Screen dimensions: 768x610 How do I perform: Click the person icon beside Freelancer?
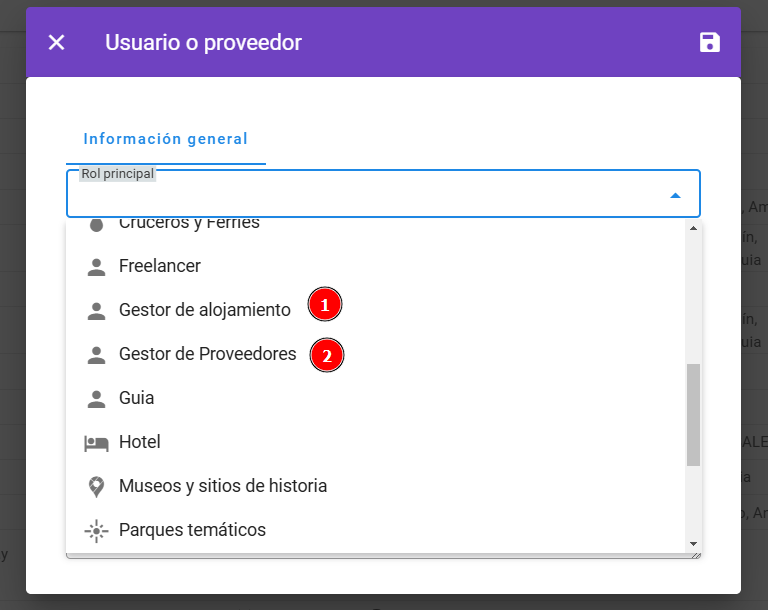[96, 267]
